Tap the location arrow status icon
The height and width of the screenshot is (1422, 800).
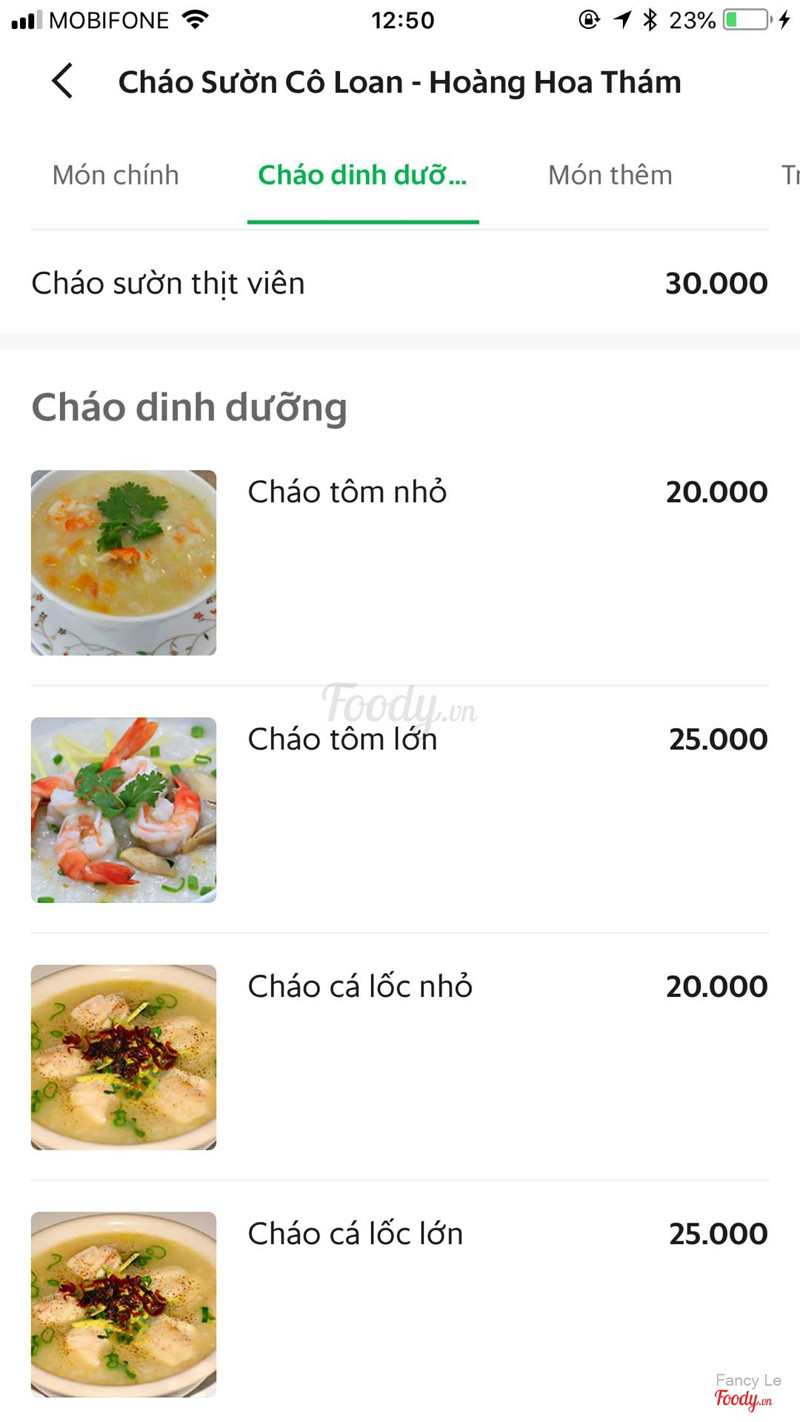(x=622, y=20)
